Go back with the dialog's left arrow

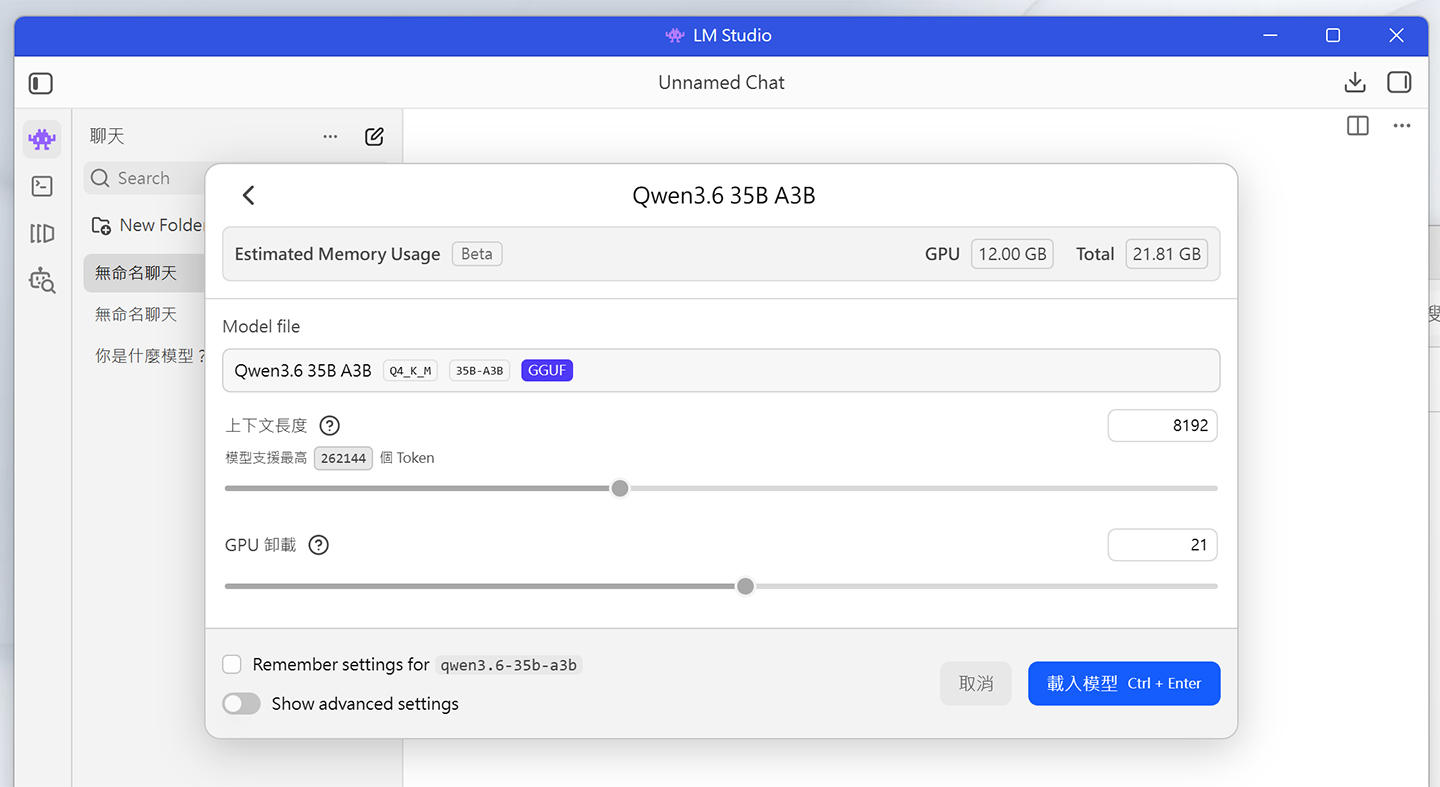tap(249, 195)
